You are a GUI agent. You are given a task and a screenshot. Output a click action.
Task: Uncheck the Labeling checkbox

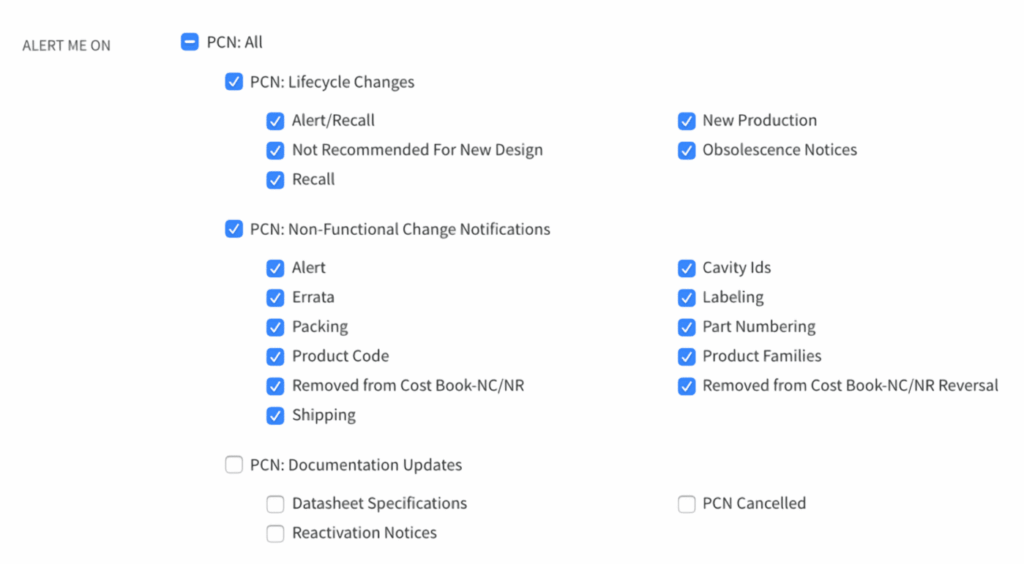click(x=686, y=298)
